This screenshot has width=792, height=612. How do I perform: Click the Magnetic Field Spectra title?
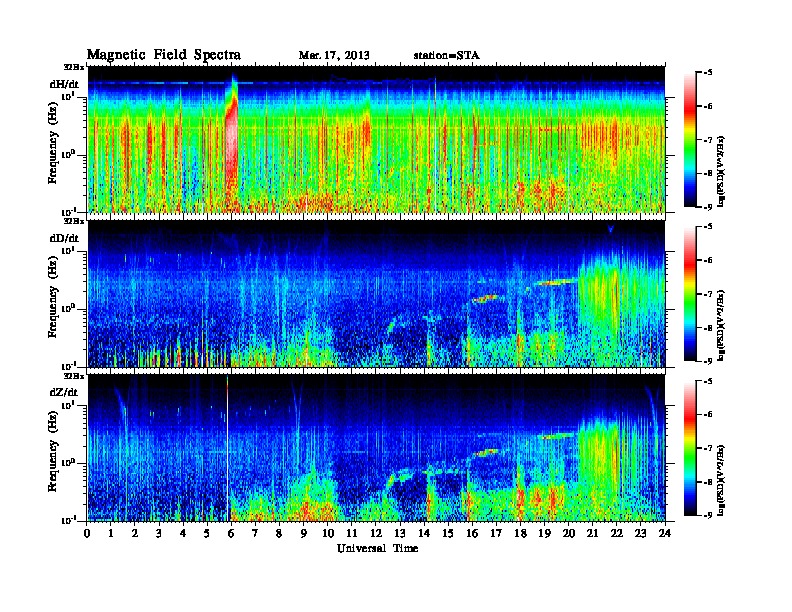click(x=164, y=55)
